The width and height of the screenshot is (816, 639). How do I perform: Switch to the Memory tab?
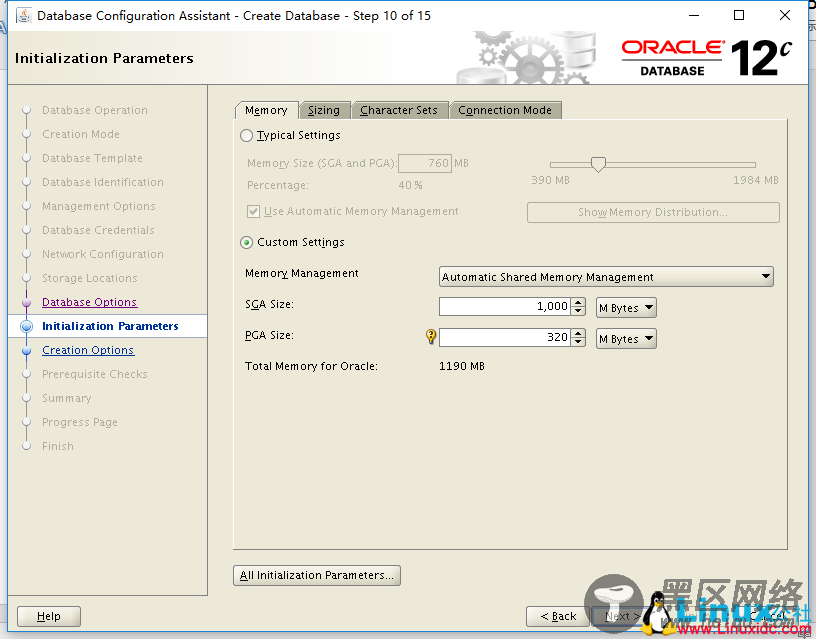click(x=266, y=110)
